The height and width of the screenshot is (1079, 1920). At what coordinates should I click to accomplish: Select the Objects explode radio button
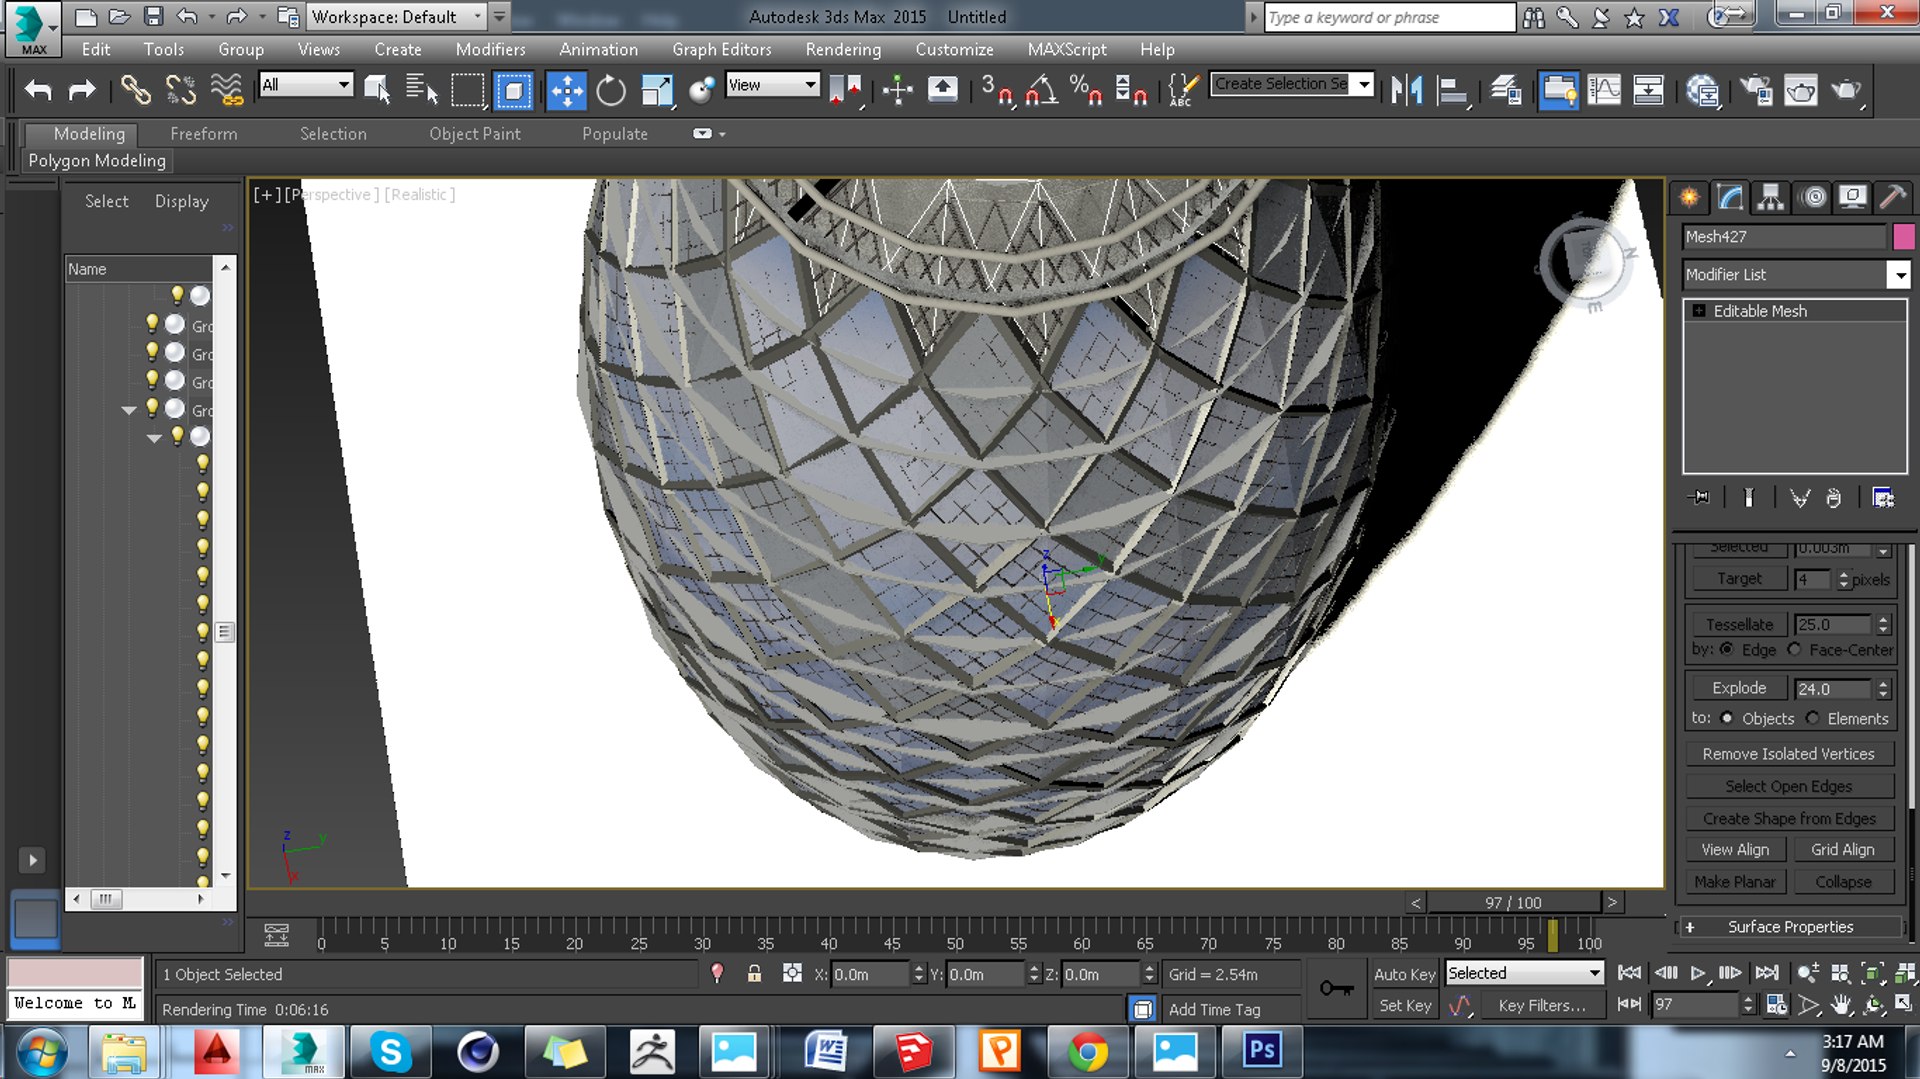pyautogui.click(x=1727, y=718)
